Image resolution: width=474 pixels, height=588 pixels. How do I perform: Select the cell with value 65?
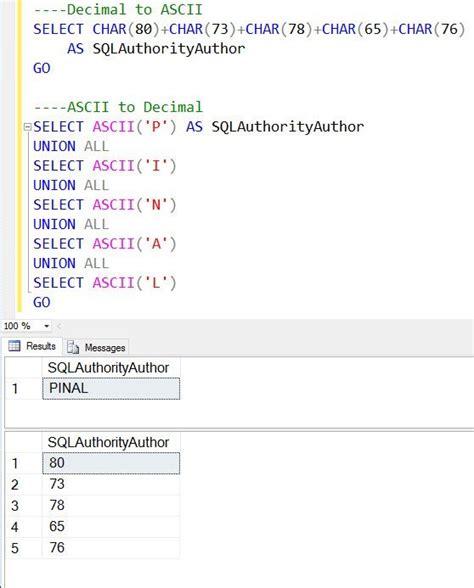coord(111,526)
